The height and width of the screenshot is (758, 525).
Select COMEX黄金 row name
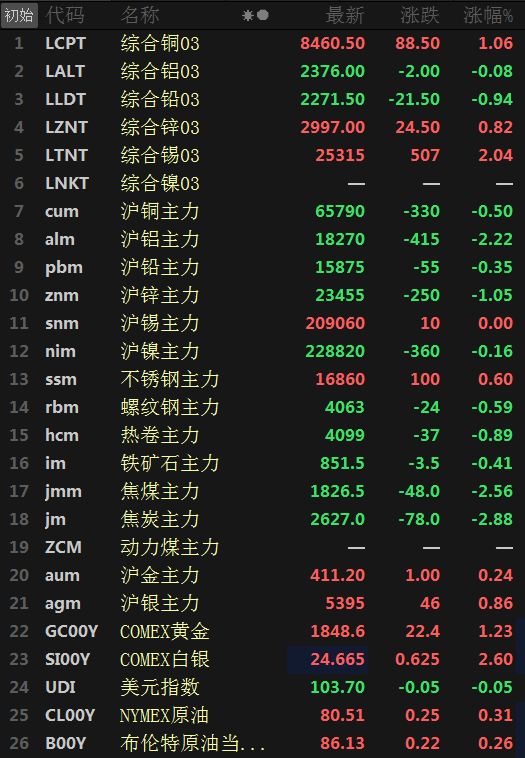pyautogui.click(x=165, y=632)
